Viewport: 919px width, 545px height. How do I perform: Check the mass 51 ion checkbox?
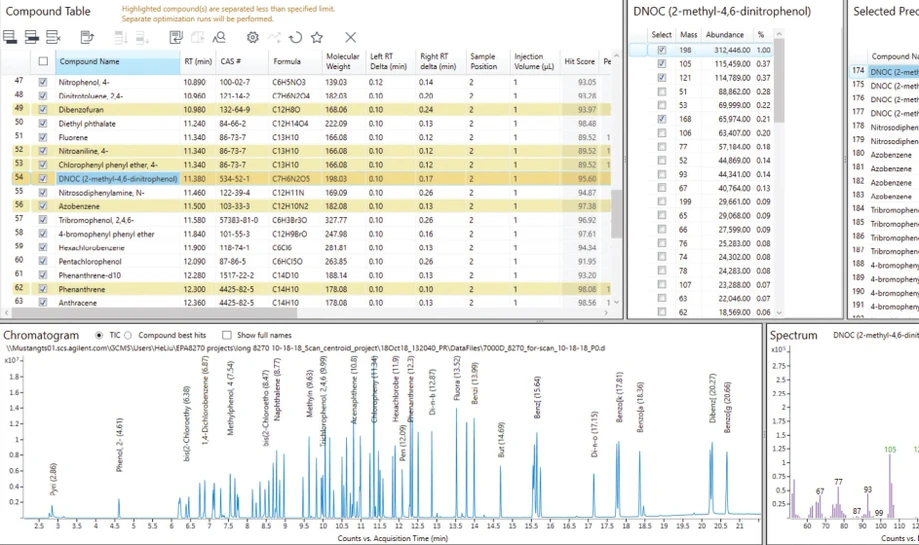pyautogui.click(x=661, y=91)
